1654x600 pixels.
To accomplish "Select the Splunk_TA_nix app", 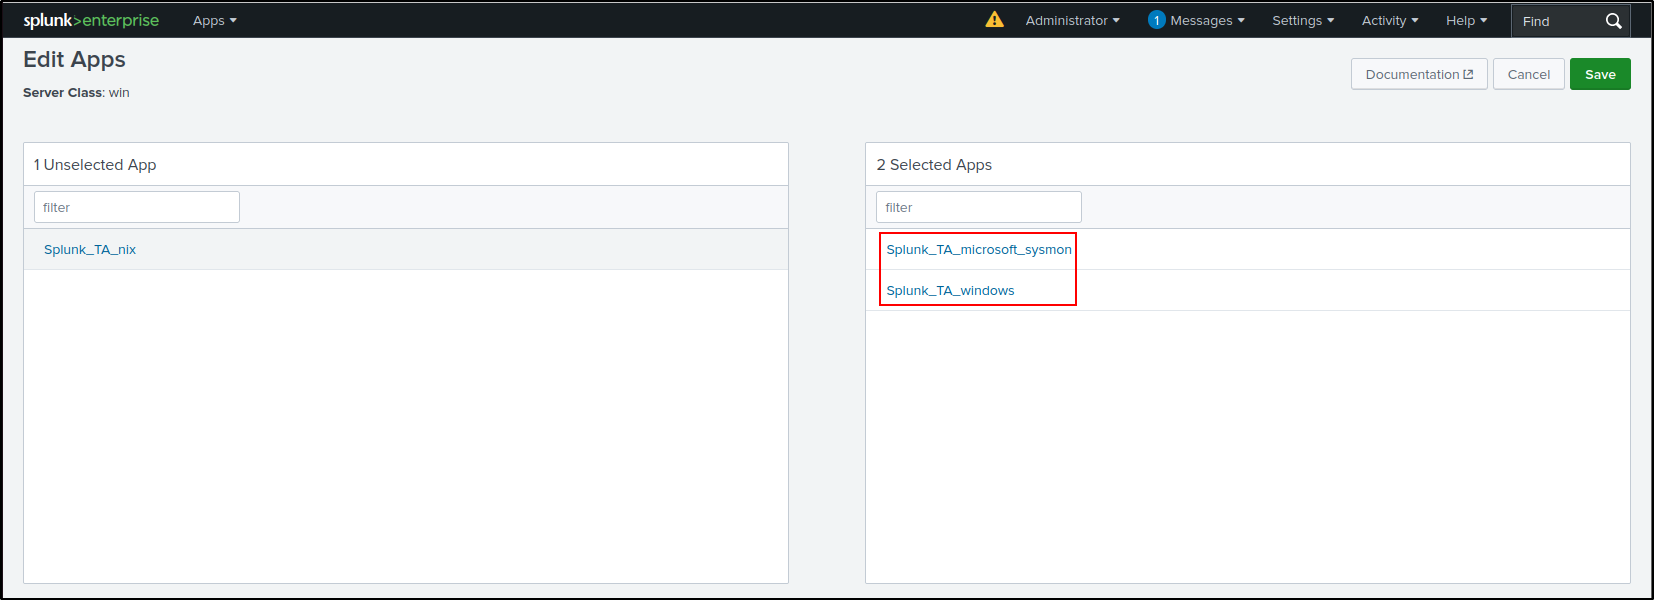I will coord(90,249).
